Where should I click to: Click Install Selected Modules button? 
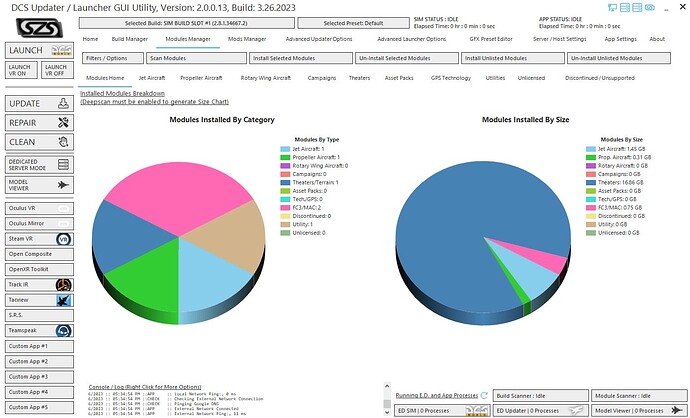pyautogui.click(x=301, y=58)
